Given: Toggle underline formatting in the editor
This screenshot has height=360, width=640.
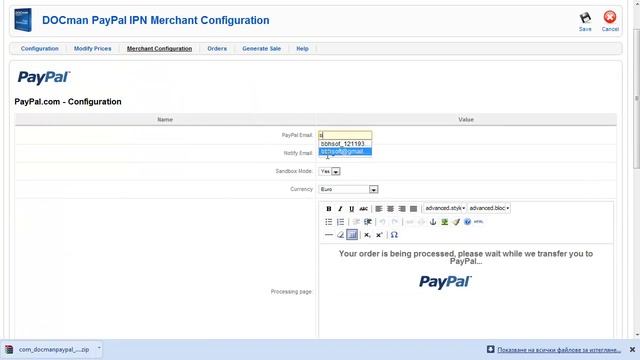Looking at the screenshot, I should (x=351, y=209).
